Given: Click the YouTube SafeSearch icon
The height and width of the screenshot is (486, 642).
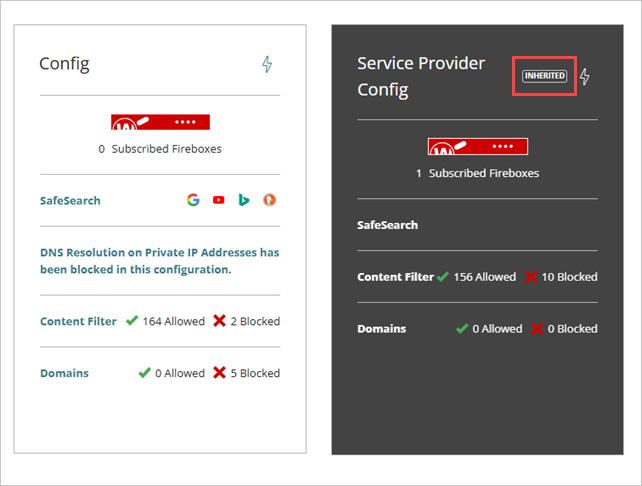Looking at the screenshot, I should [219, 200].
